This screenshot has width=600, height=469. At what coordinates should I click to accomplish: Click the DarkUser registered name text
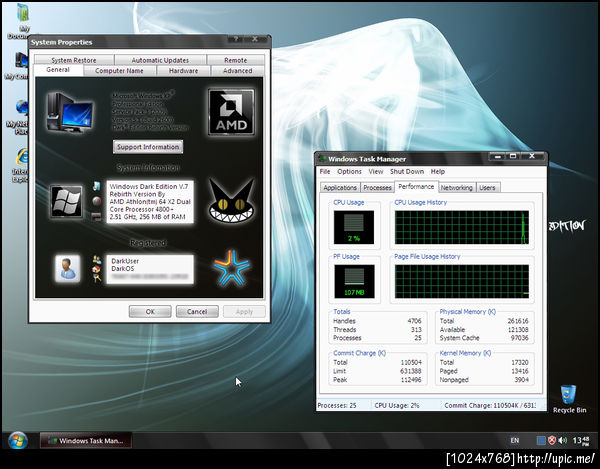click(x=125, y=261)
